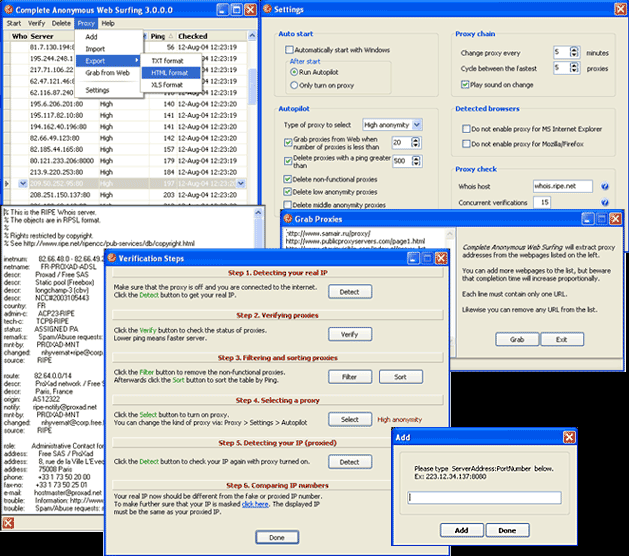The height and width of the screenshot is (556, 629).
Task: Open the dropdown arrow at left of selected row
Action: click(x=23, y=183)
